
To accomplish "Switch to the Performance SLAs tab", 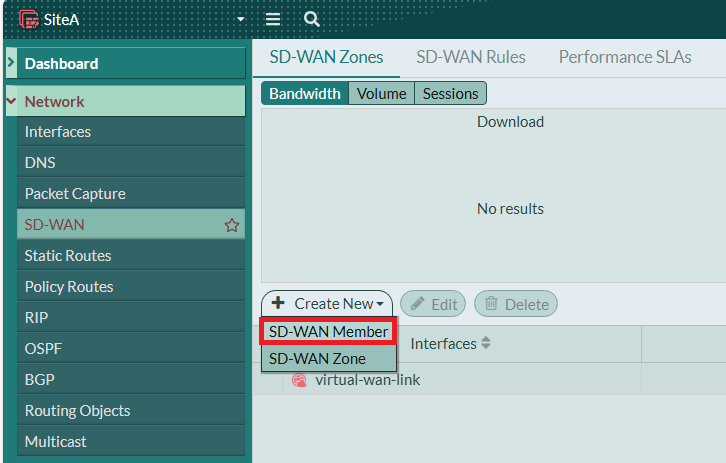I will [625, 57].
